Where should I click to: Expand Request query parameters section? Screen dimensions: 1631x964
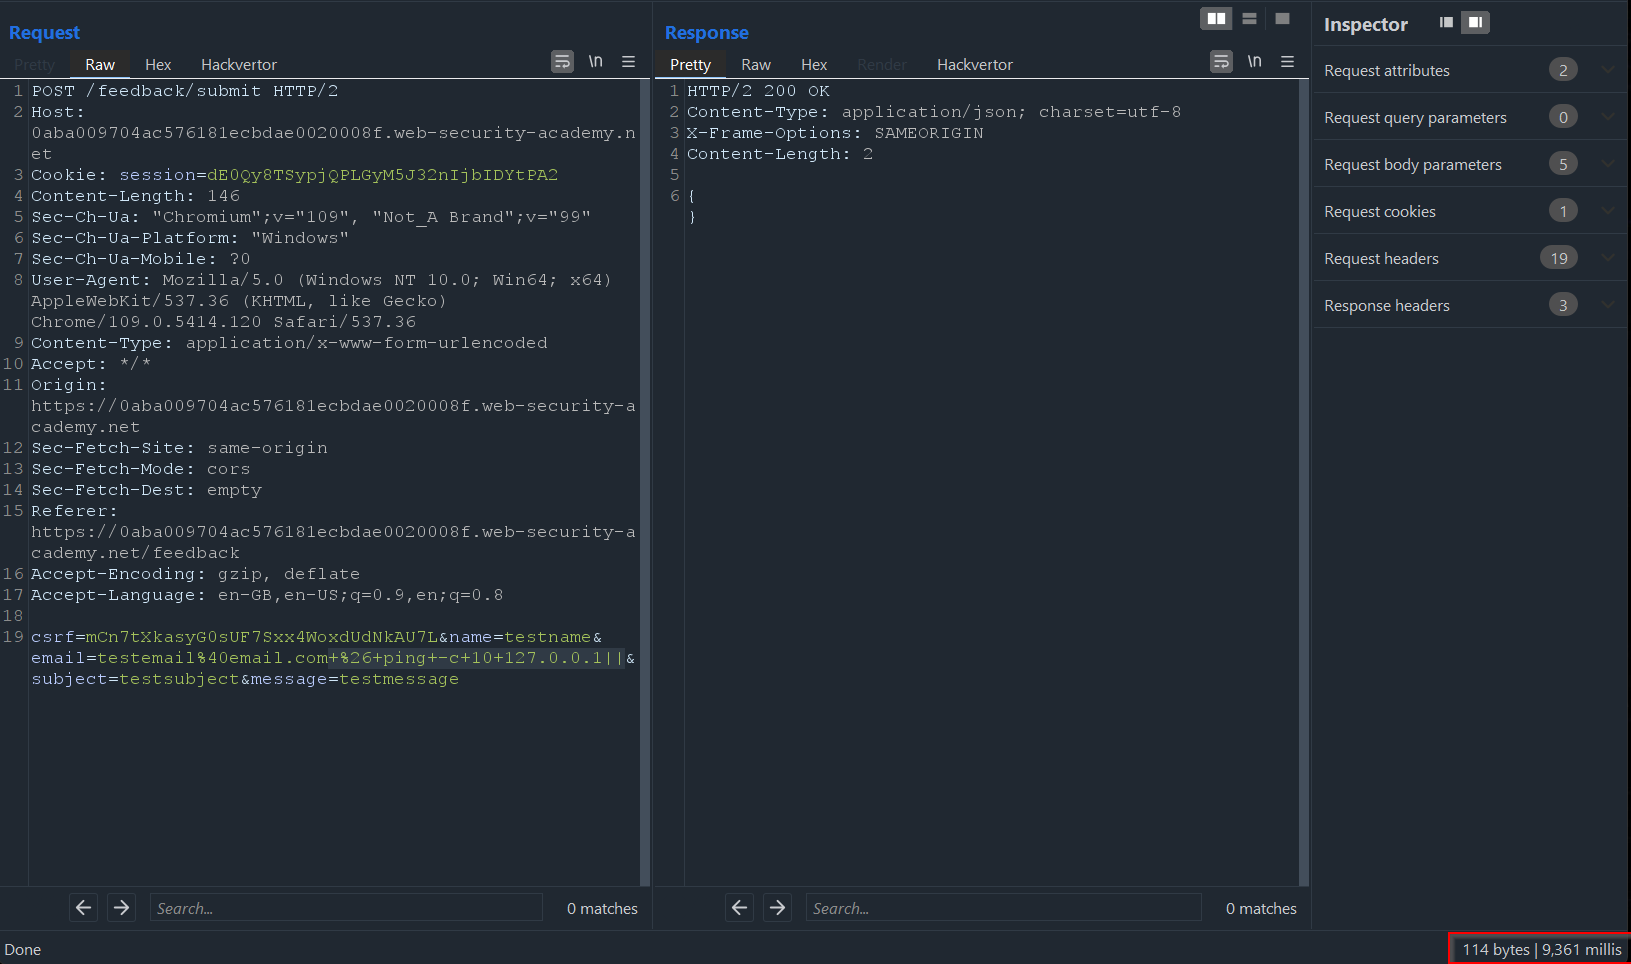tap(1607, 117)
